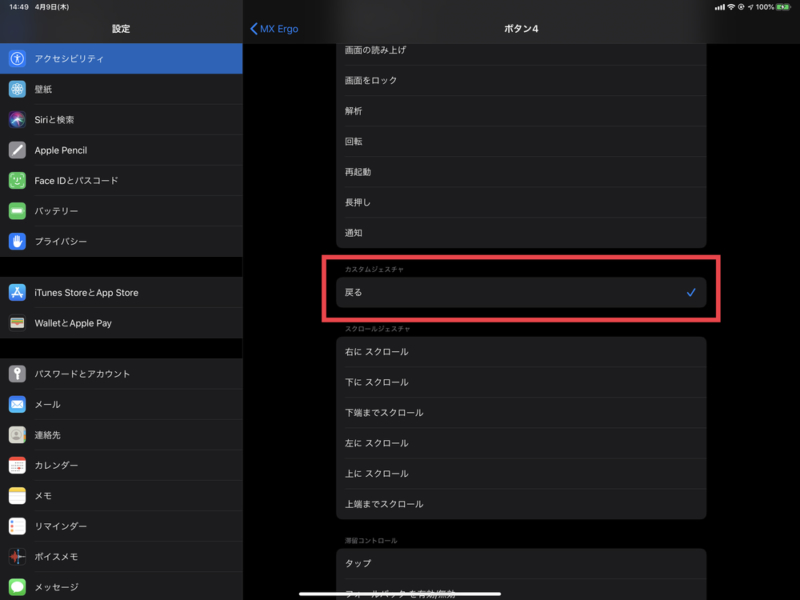Tap the Reminders icon
This screenshot has height=600, width=800.
point(17,526)
